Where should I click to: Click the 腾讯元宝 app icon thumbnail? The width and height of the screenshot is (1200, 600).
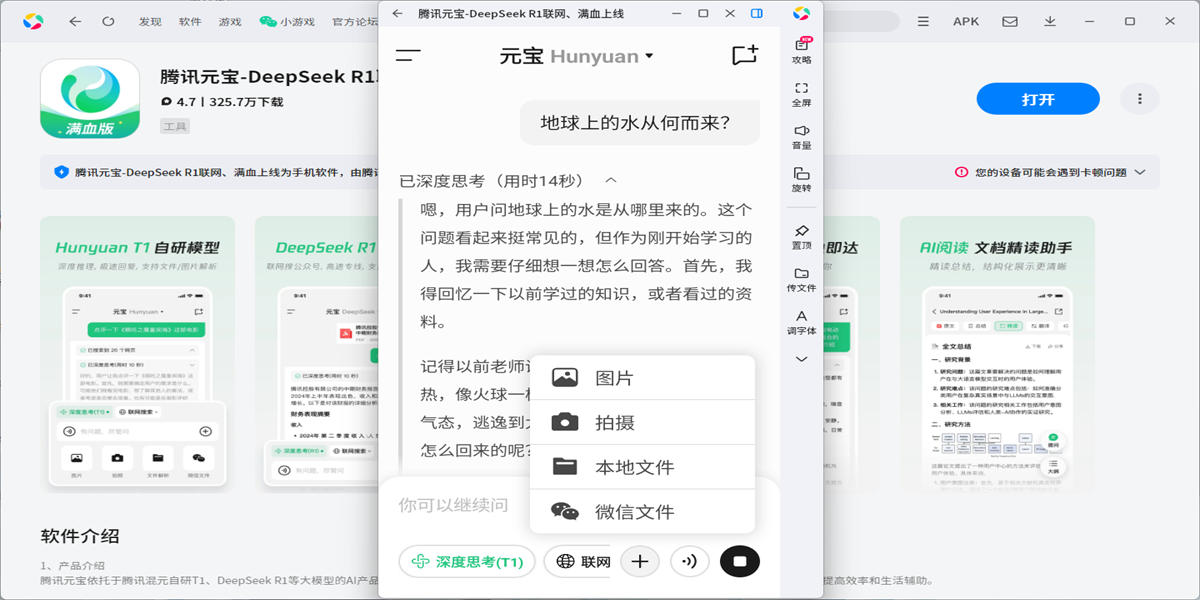click(90, 98)
